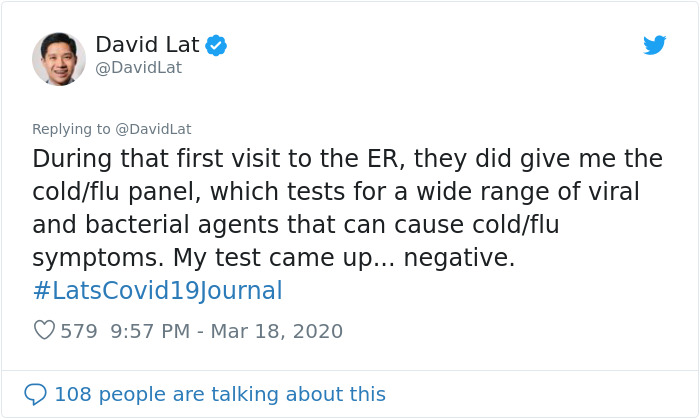
Task: Click the 9:57 PM - Mar 18, 2020 timestamp
Action: click(x=225, y=331)
